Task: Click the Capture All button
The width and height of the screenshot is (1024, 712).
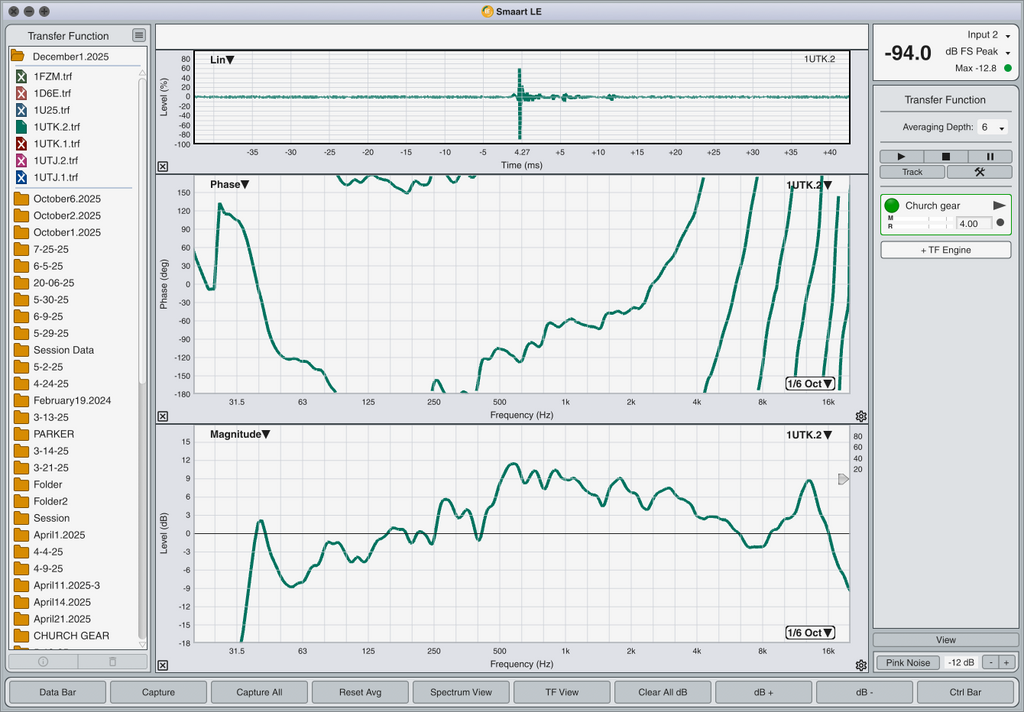Action: point(259,692)
